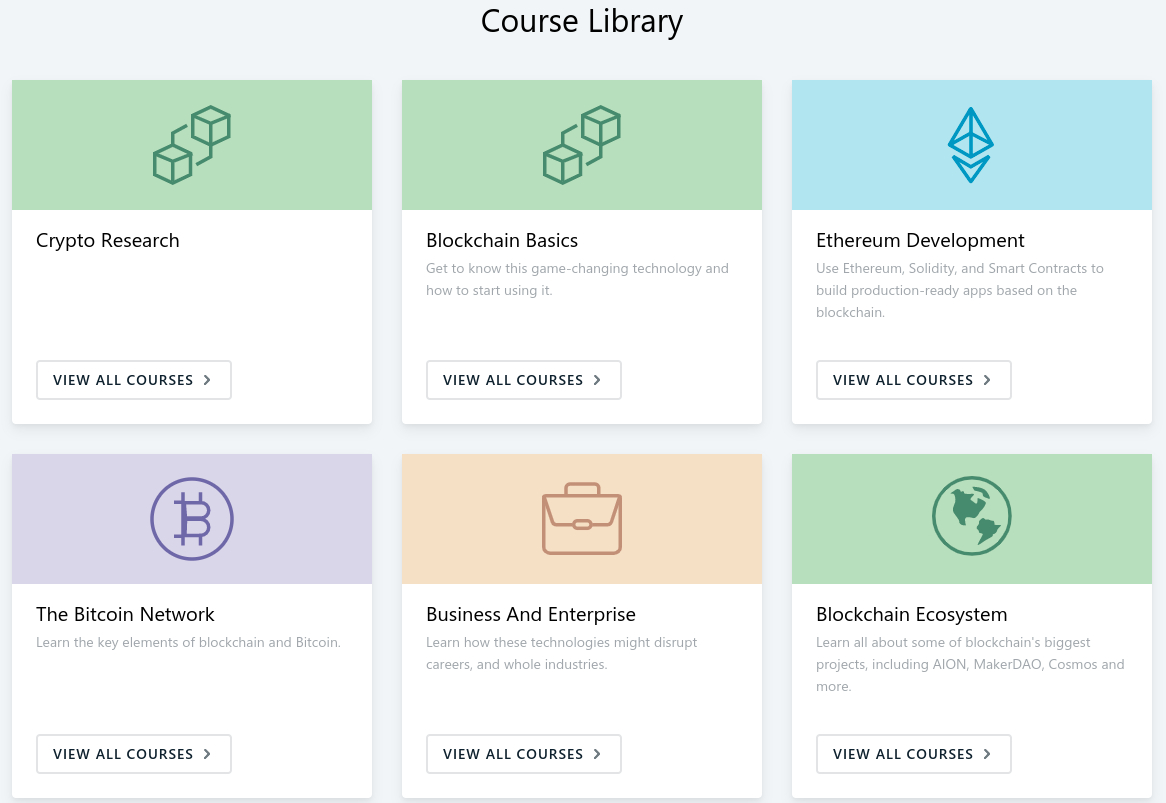Click the Blockchain Ecosystem description mentioning MakerDAO
Screen dimensions: 1166x803
click(x=970, y=664)
